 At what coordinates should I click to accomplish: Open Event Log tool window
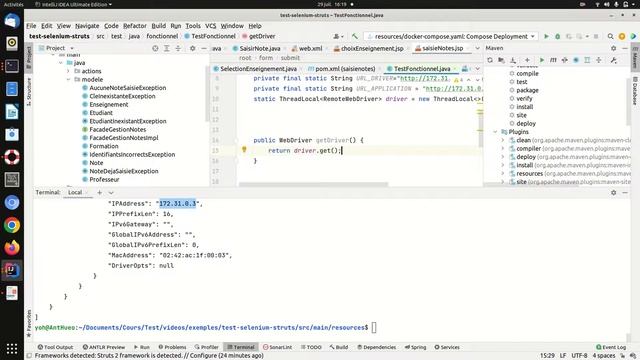[611, 347]
